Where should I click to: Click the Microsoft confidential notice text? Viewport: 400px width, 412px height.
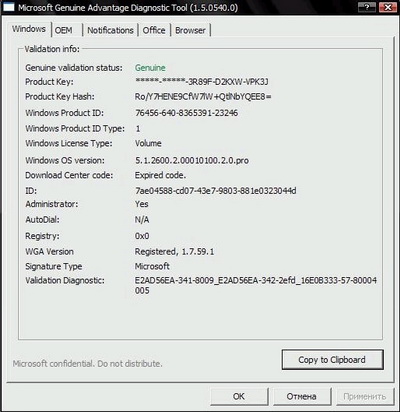(x=87, y=364)
